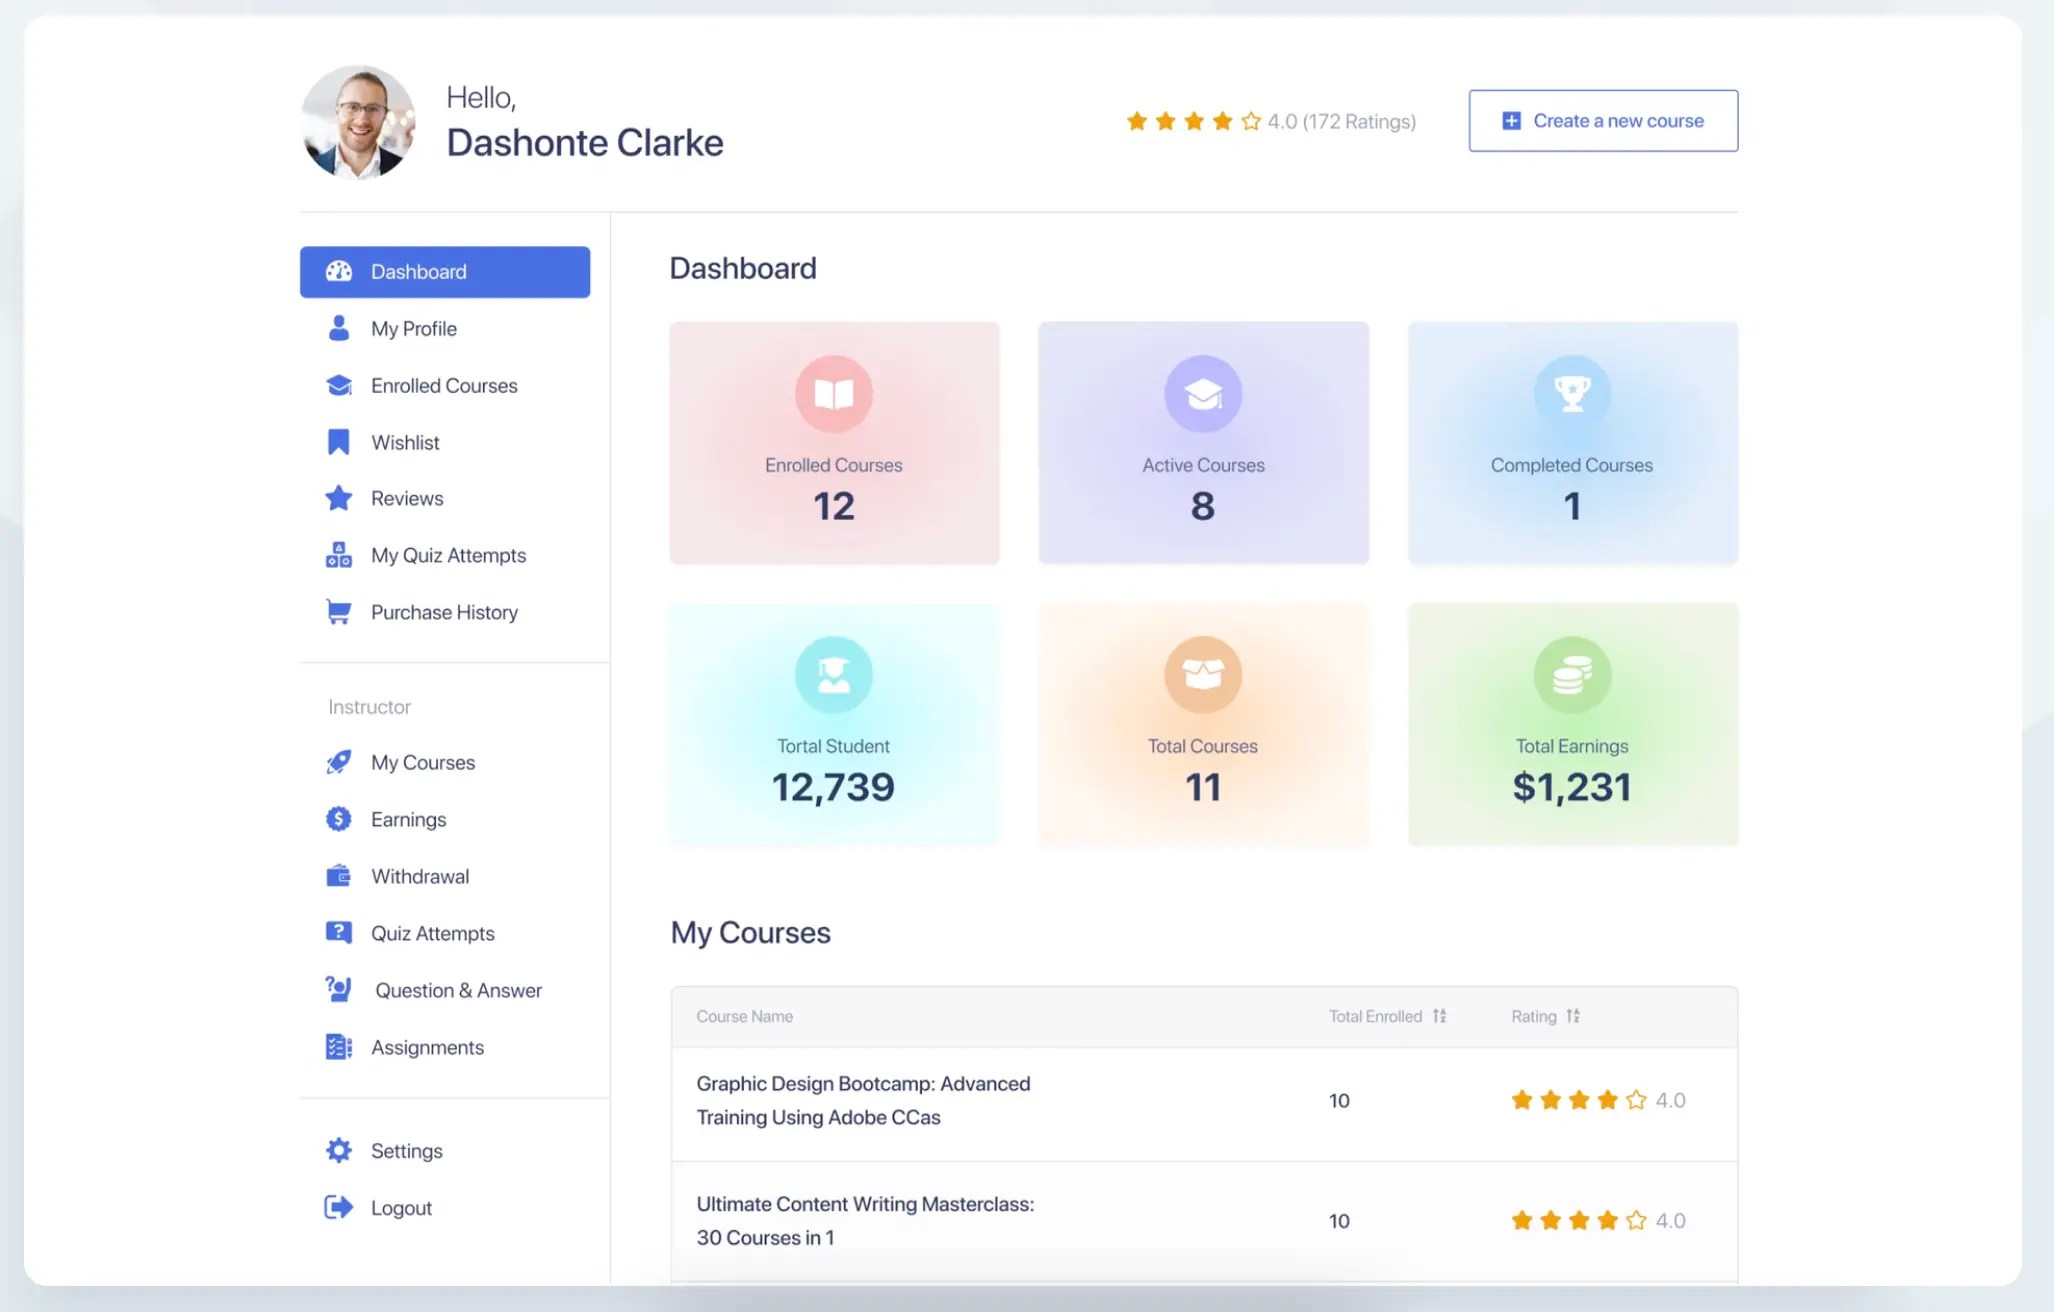Open the My Profile menu item
This screenshot has width=2054, height=1312.
click(413, 328)
